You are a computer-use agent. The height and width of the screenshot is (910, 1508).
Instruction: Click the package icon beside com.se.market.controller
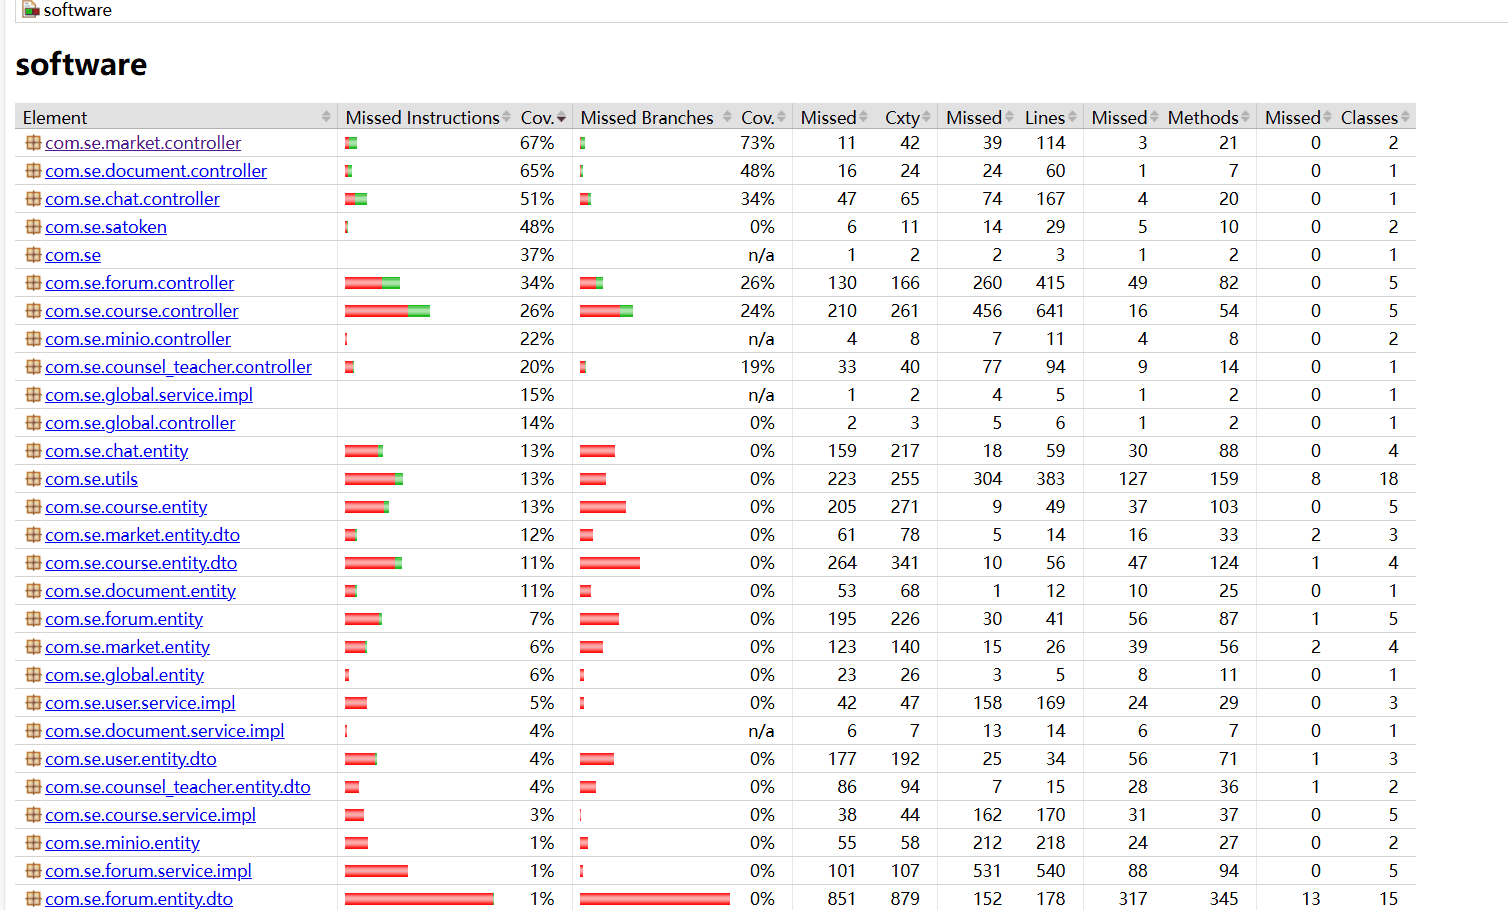coord(33,143)
